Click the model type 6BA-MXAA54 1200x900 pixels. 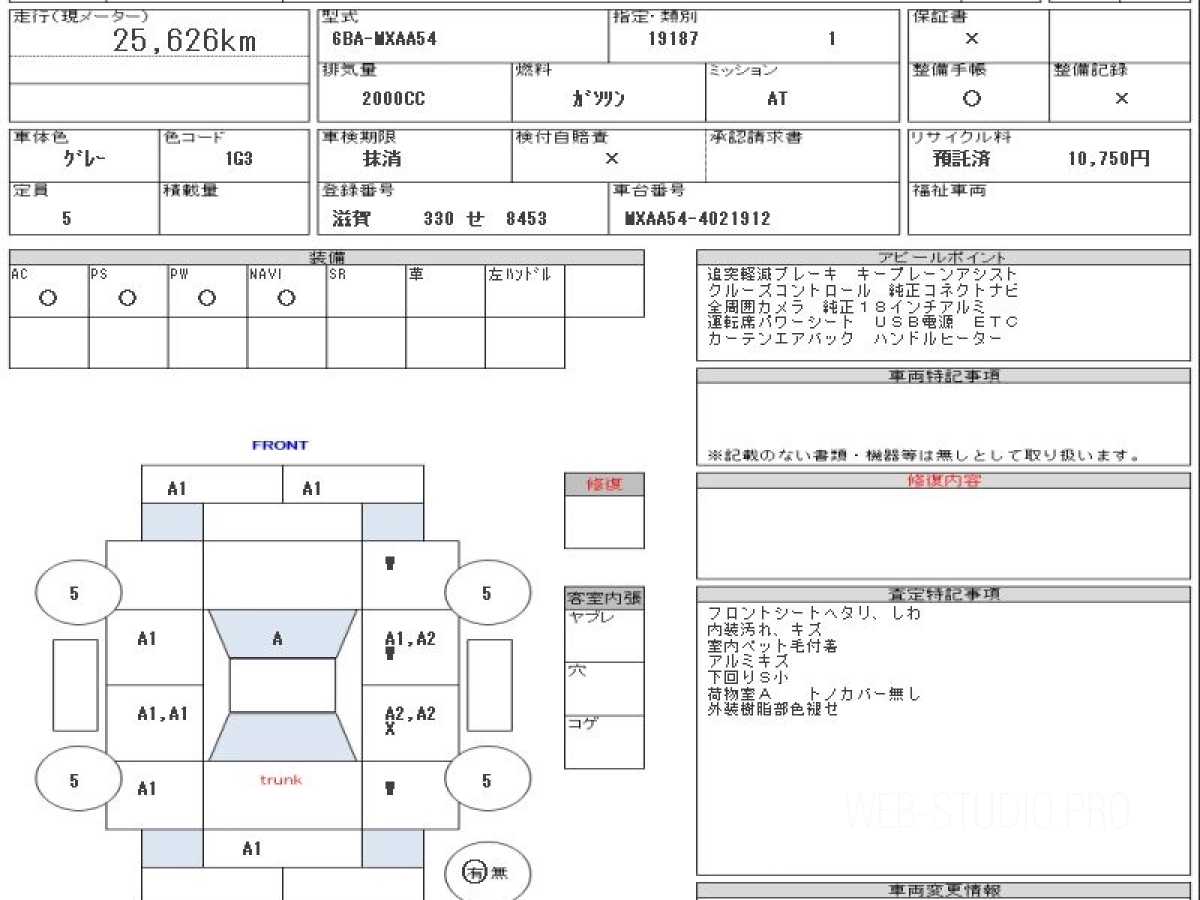pyautogui.click(x=384, y=40)
